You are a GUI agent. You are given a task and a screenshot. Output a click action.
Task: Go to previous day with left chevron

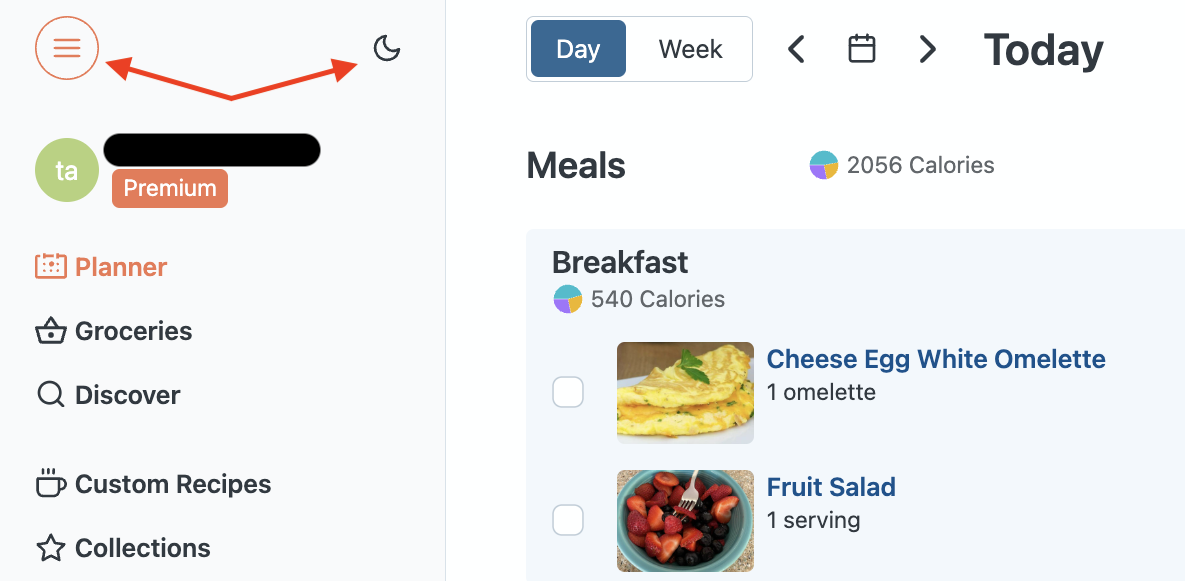(x=796, y=49)
